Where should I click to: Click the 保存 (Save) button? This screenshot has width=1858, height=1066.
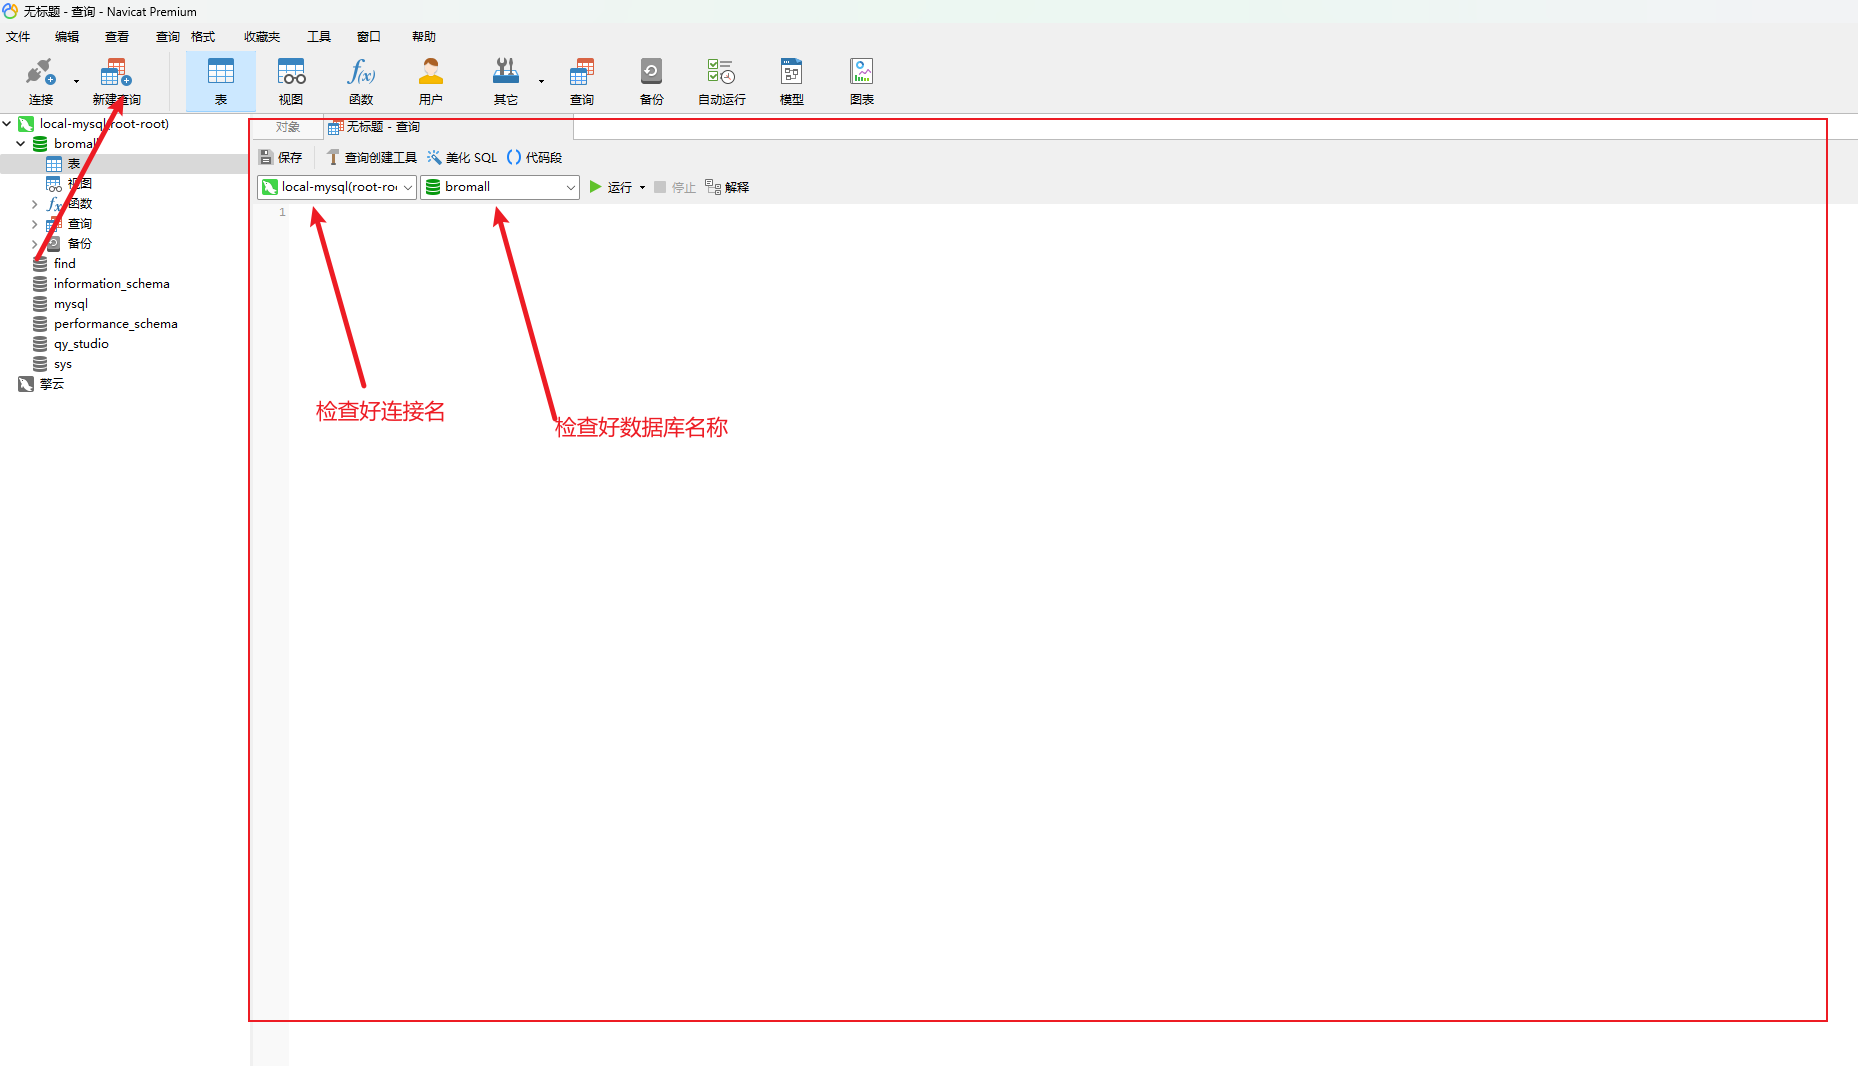(281, 158)
